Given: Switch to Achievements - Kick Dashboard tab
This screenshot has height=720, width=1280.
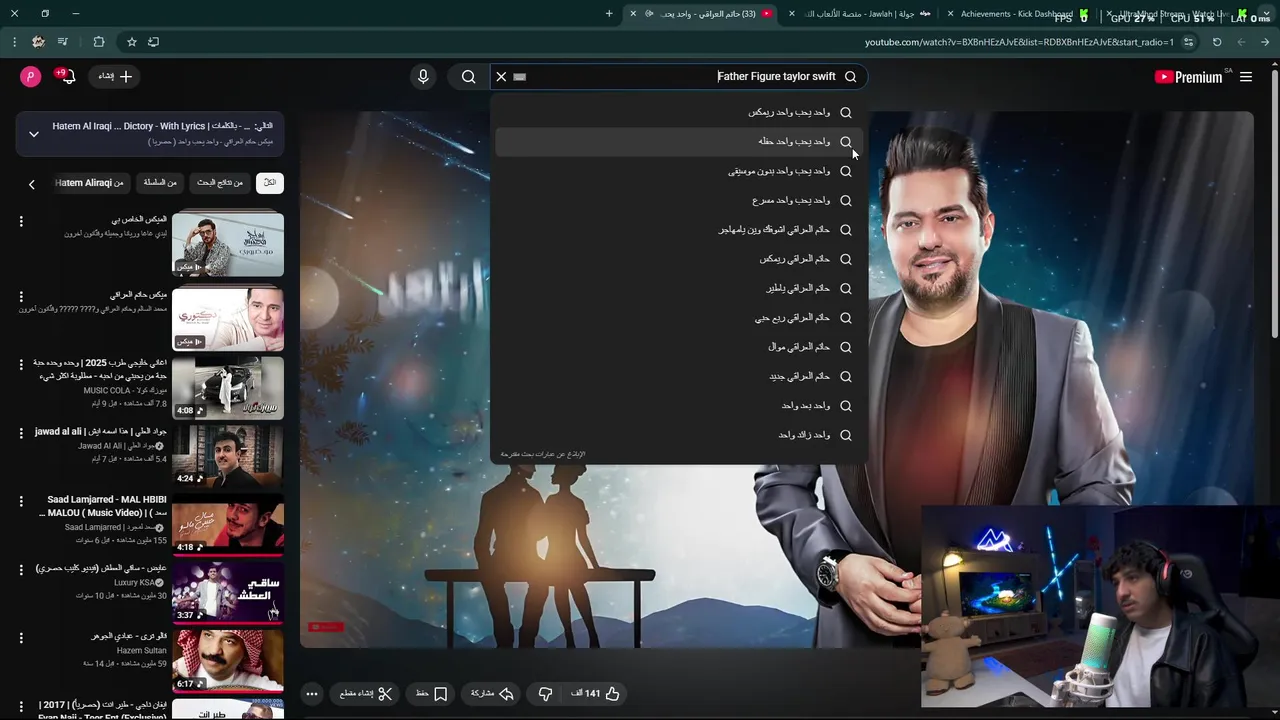Looking at the screenshot, I should point(1017,14).
